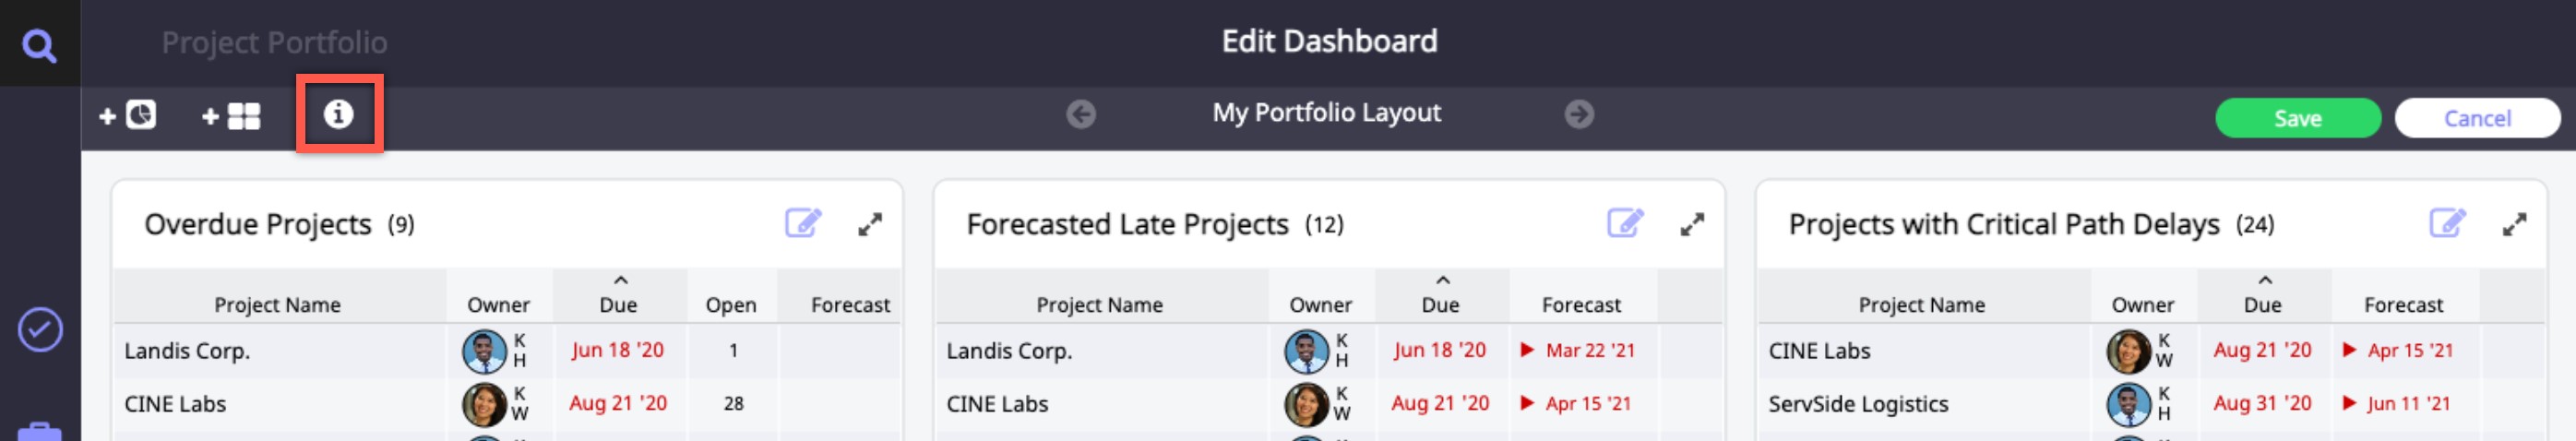Open ServSide Logistics project row

pos(1857,404)
